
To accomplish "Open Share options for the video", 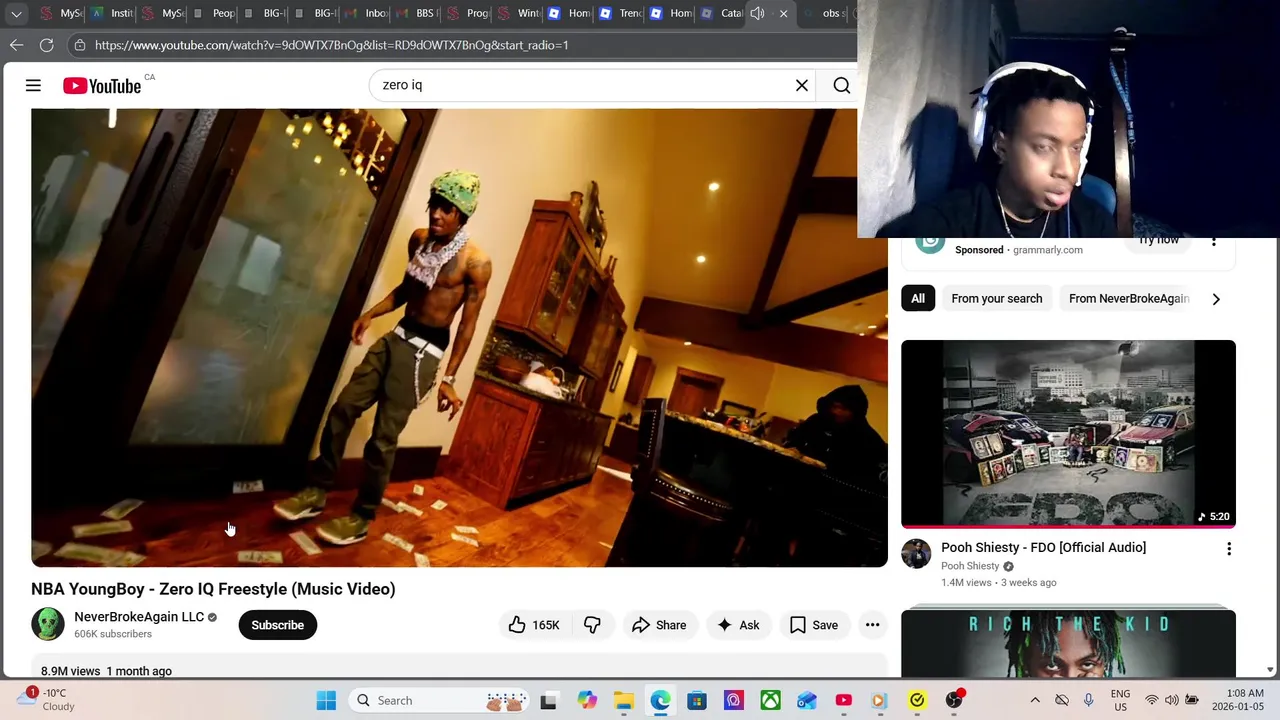I will pos(659,625).
